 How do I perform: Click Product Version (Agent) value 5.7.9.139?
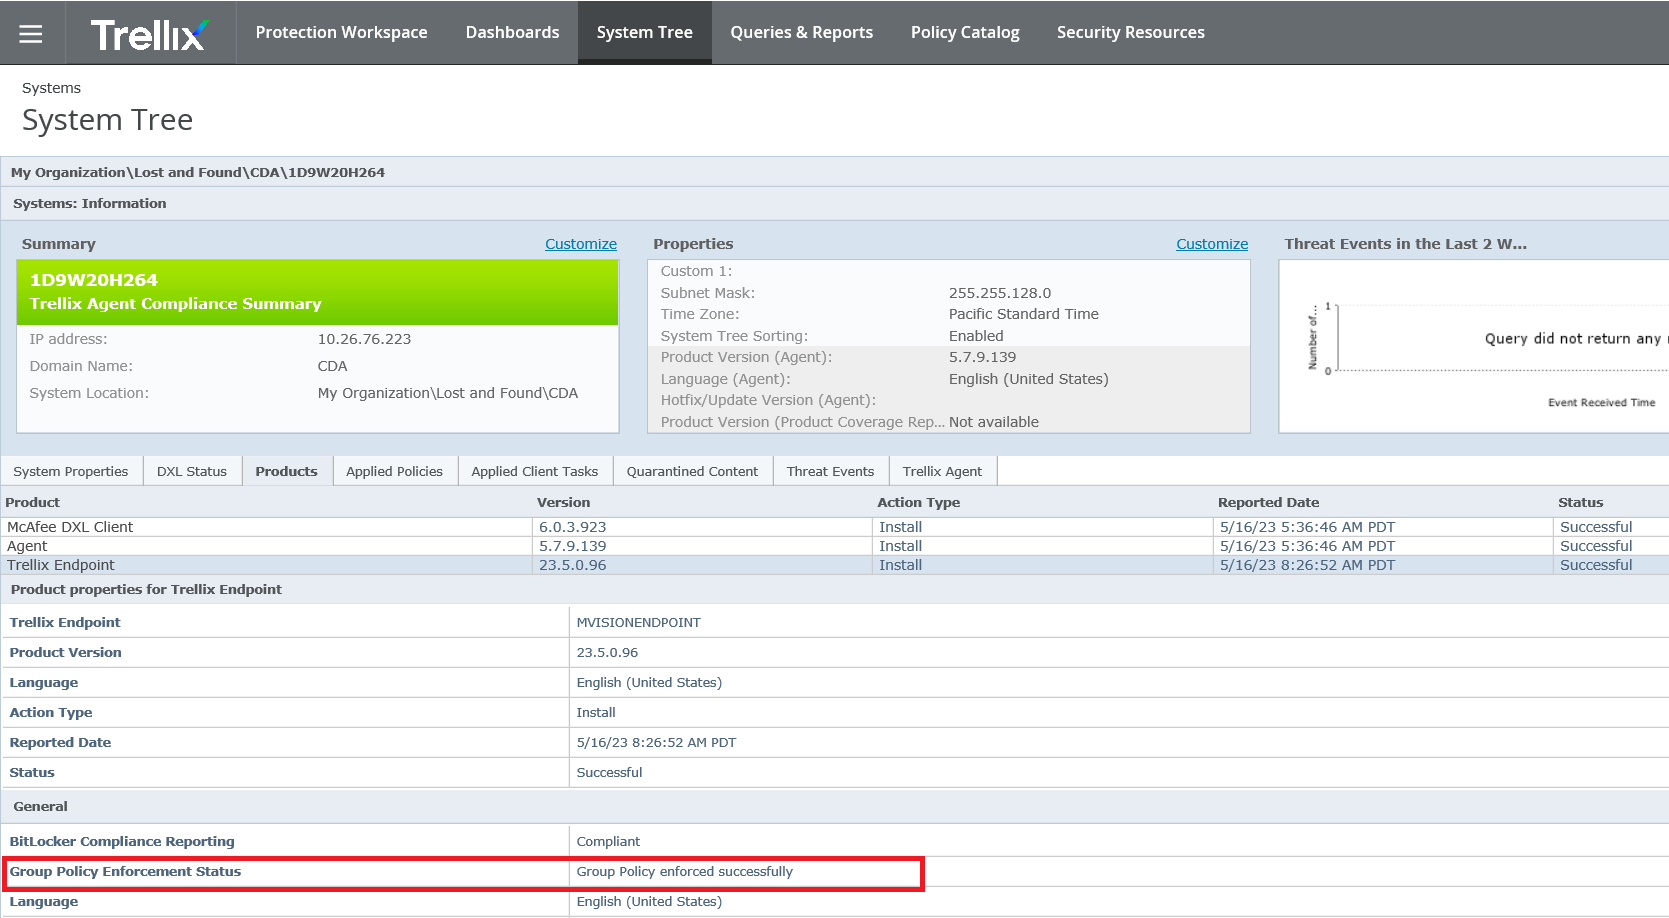982,357
